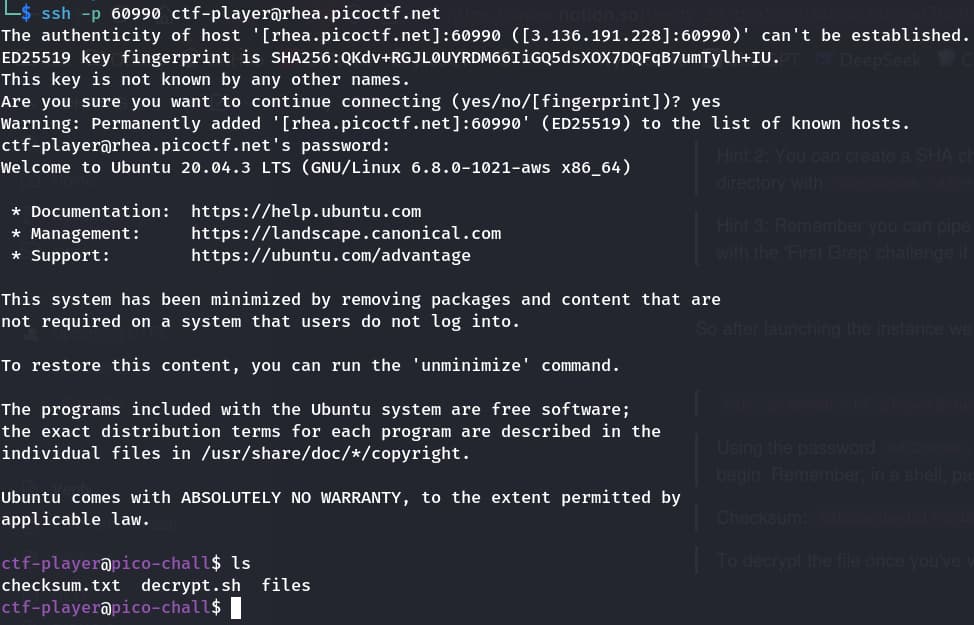This screenshot has width=974, height=625.
Task: Click the checksum.txt file name
Action: pos(61,585)
